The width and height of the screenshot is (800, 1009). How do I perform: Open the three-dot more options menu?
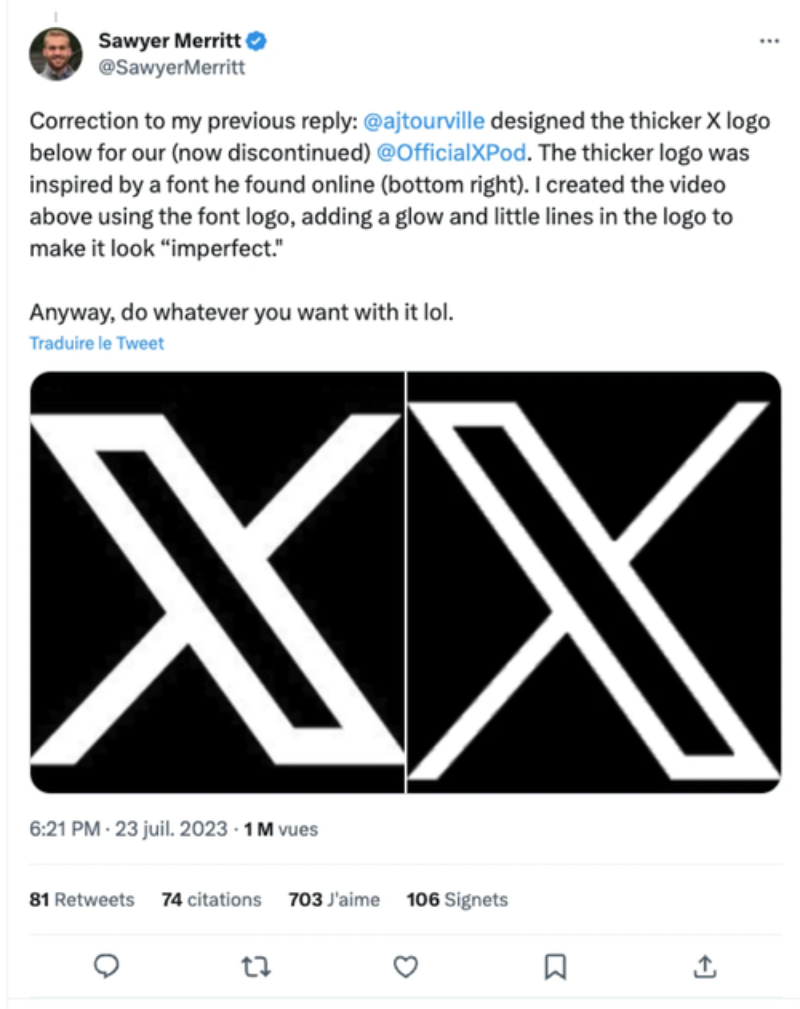pos(769,41)
